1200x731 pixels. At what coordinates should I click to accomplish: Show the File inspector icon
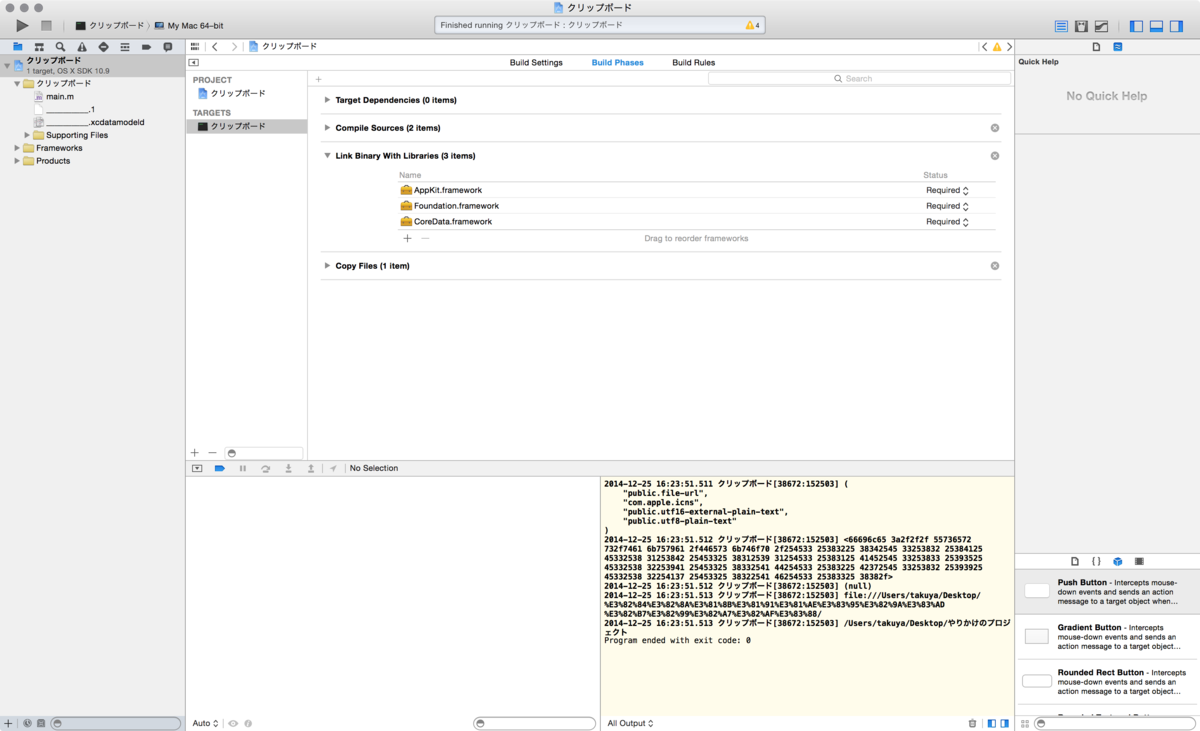pyautogui.click(x=1096, y=47)
